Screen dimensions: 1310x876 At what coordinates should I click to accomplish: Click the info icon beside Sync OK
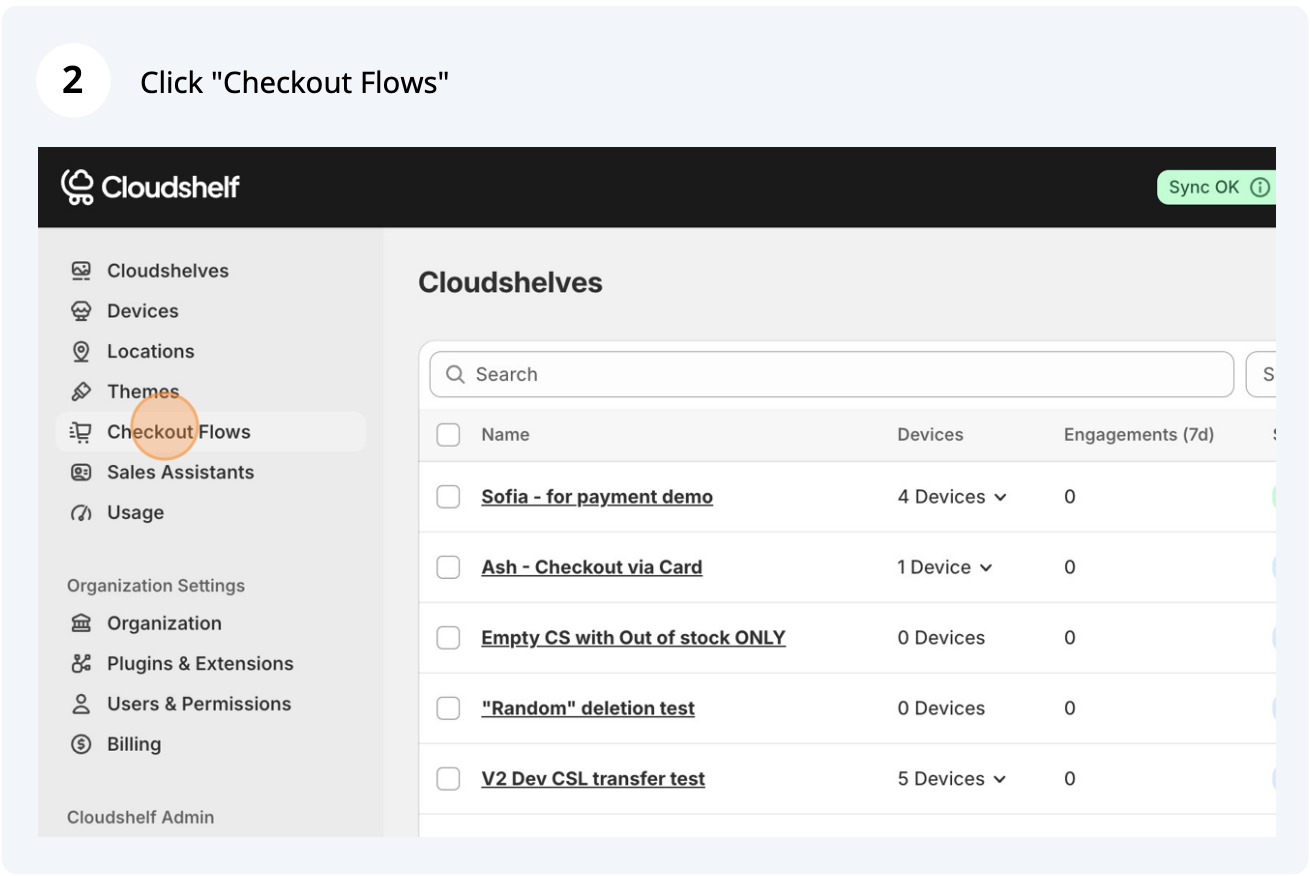point(1260,187)
